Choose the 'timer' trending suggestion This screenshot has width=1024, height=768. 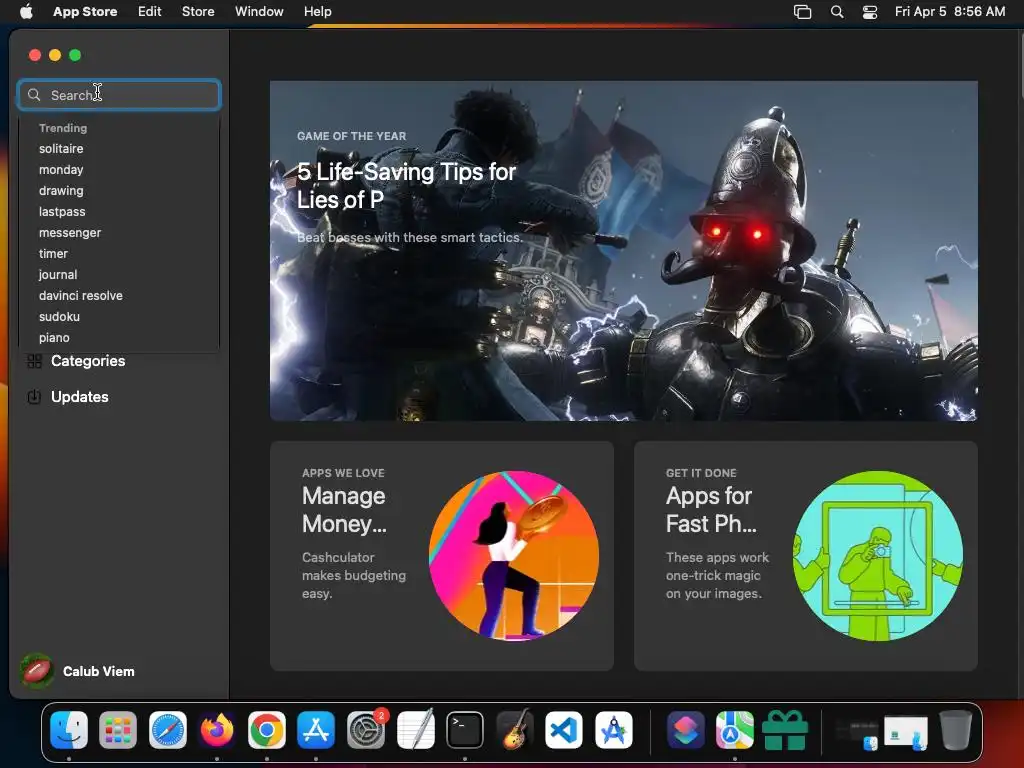pos(53,253)
